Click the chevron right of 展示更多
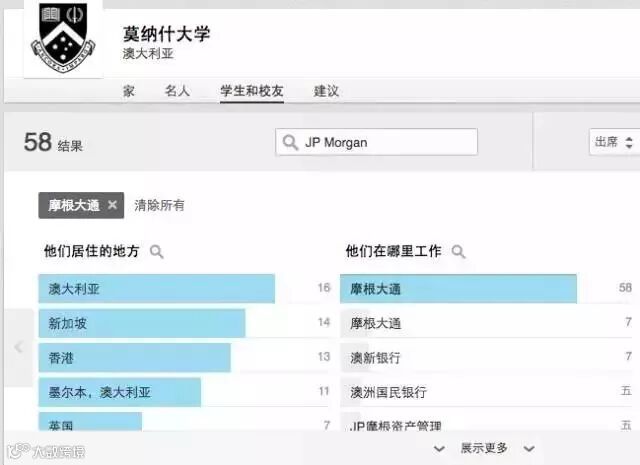 pyautogui.click(x=529, y=449)
